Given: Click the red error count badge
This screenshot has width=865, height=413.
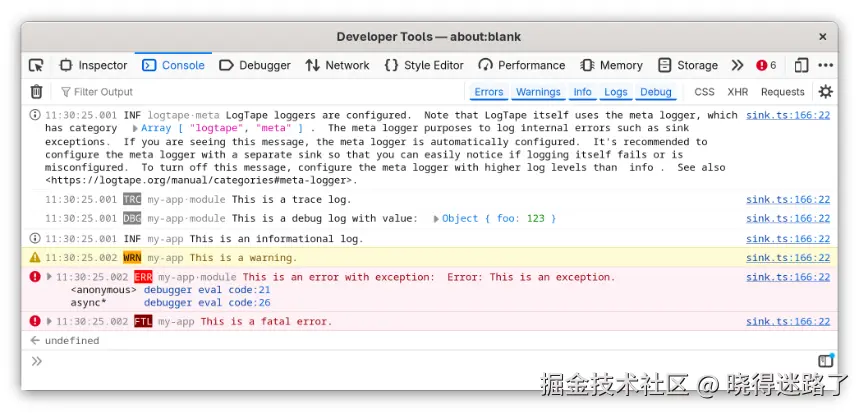Looking at the screenshot, I should click(x=766, y=65).
